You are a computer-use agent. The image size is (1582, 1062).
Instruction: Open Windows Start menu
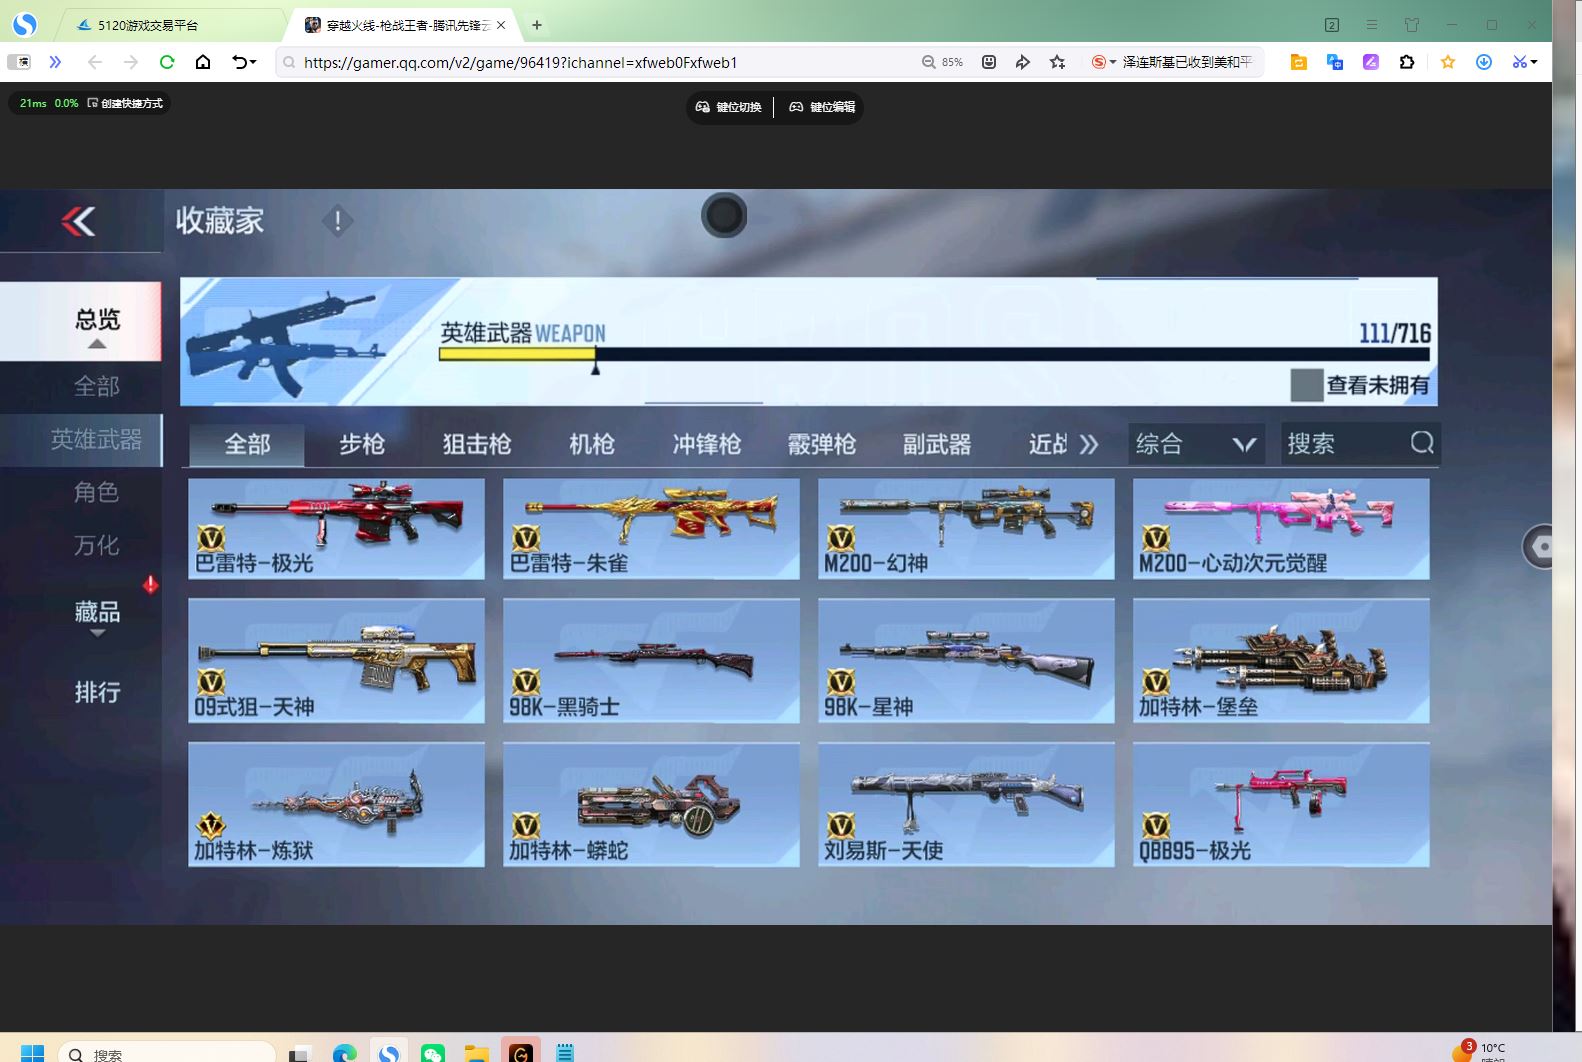pos(32,1053)
